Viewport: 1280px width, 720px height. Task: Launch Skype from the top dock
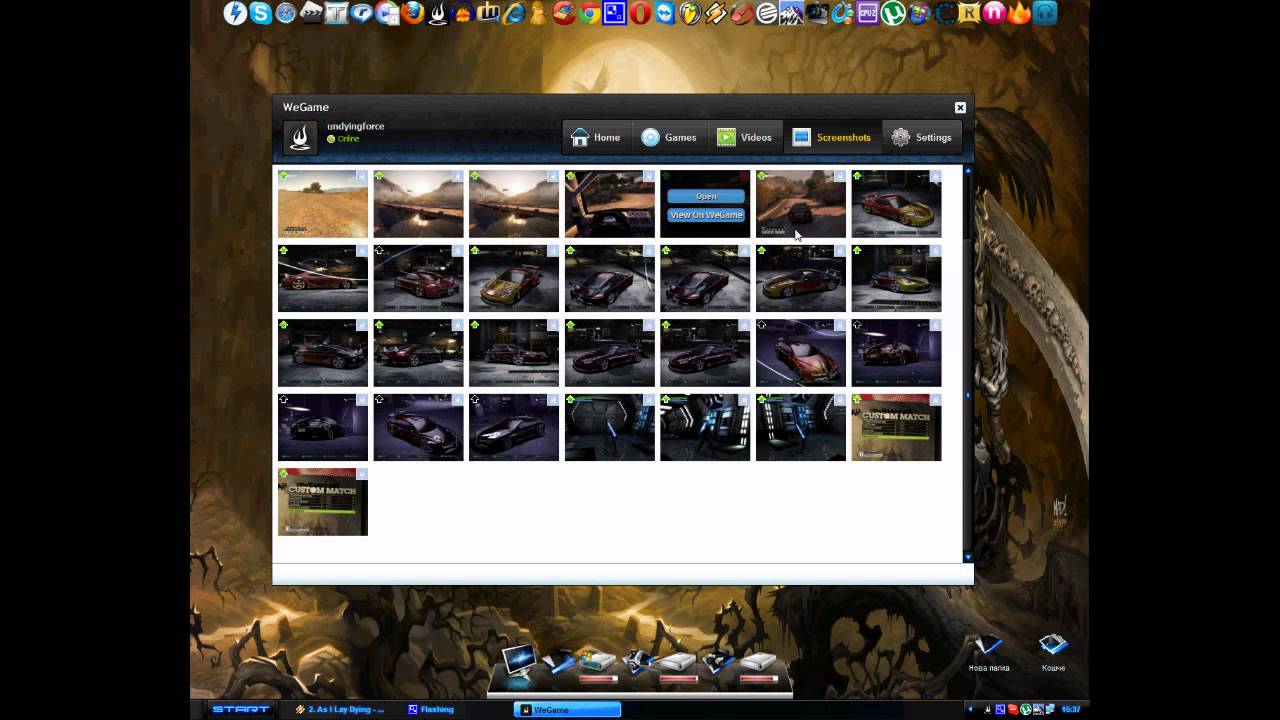pos(261,13)
